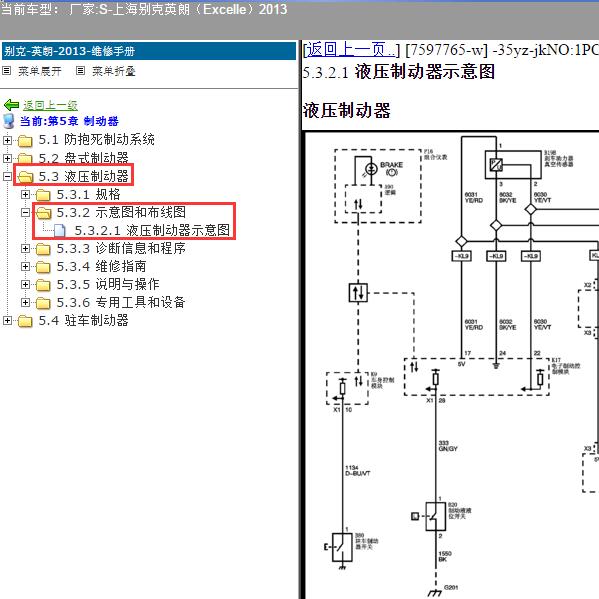
Task: Click the 返回上一页 link
Action: [351, 50]
